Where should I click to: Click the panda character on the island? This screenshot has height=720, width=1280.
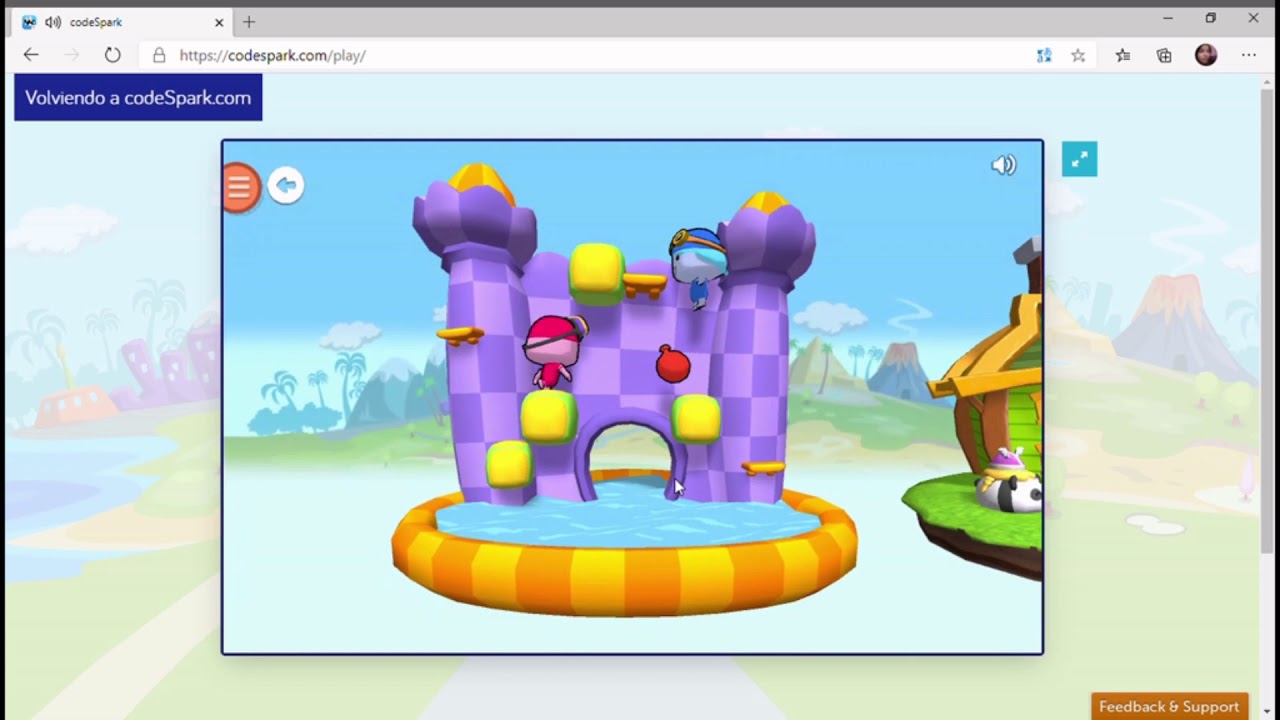click(1010, 482)
